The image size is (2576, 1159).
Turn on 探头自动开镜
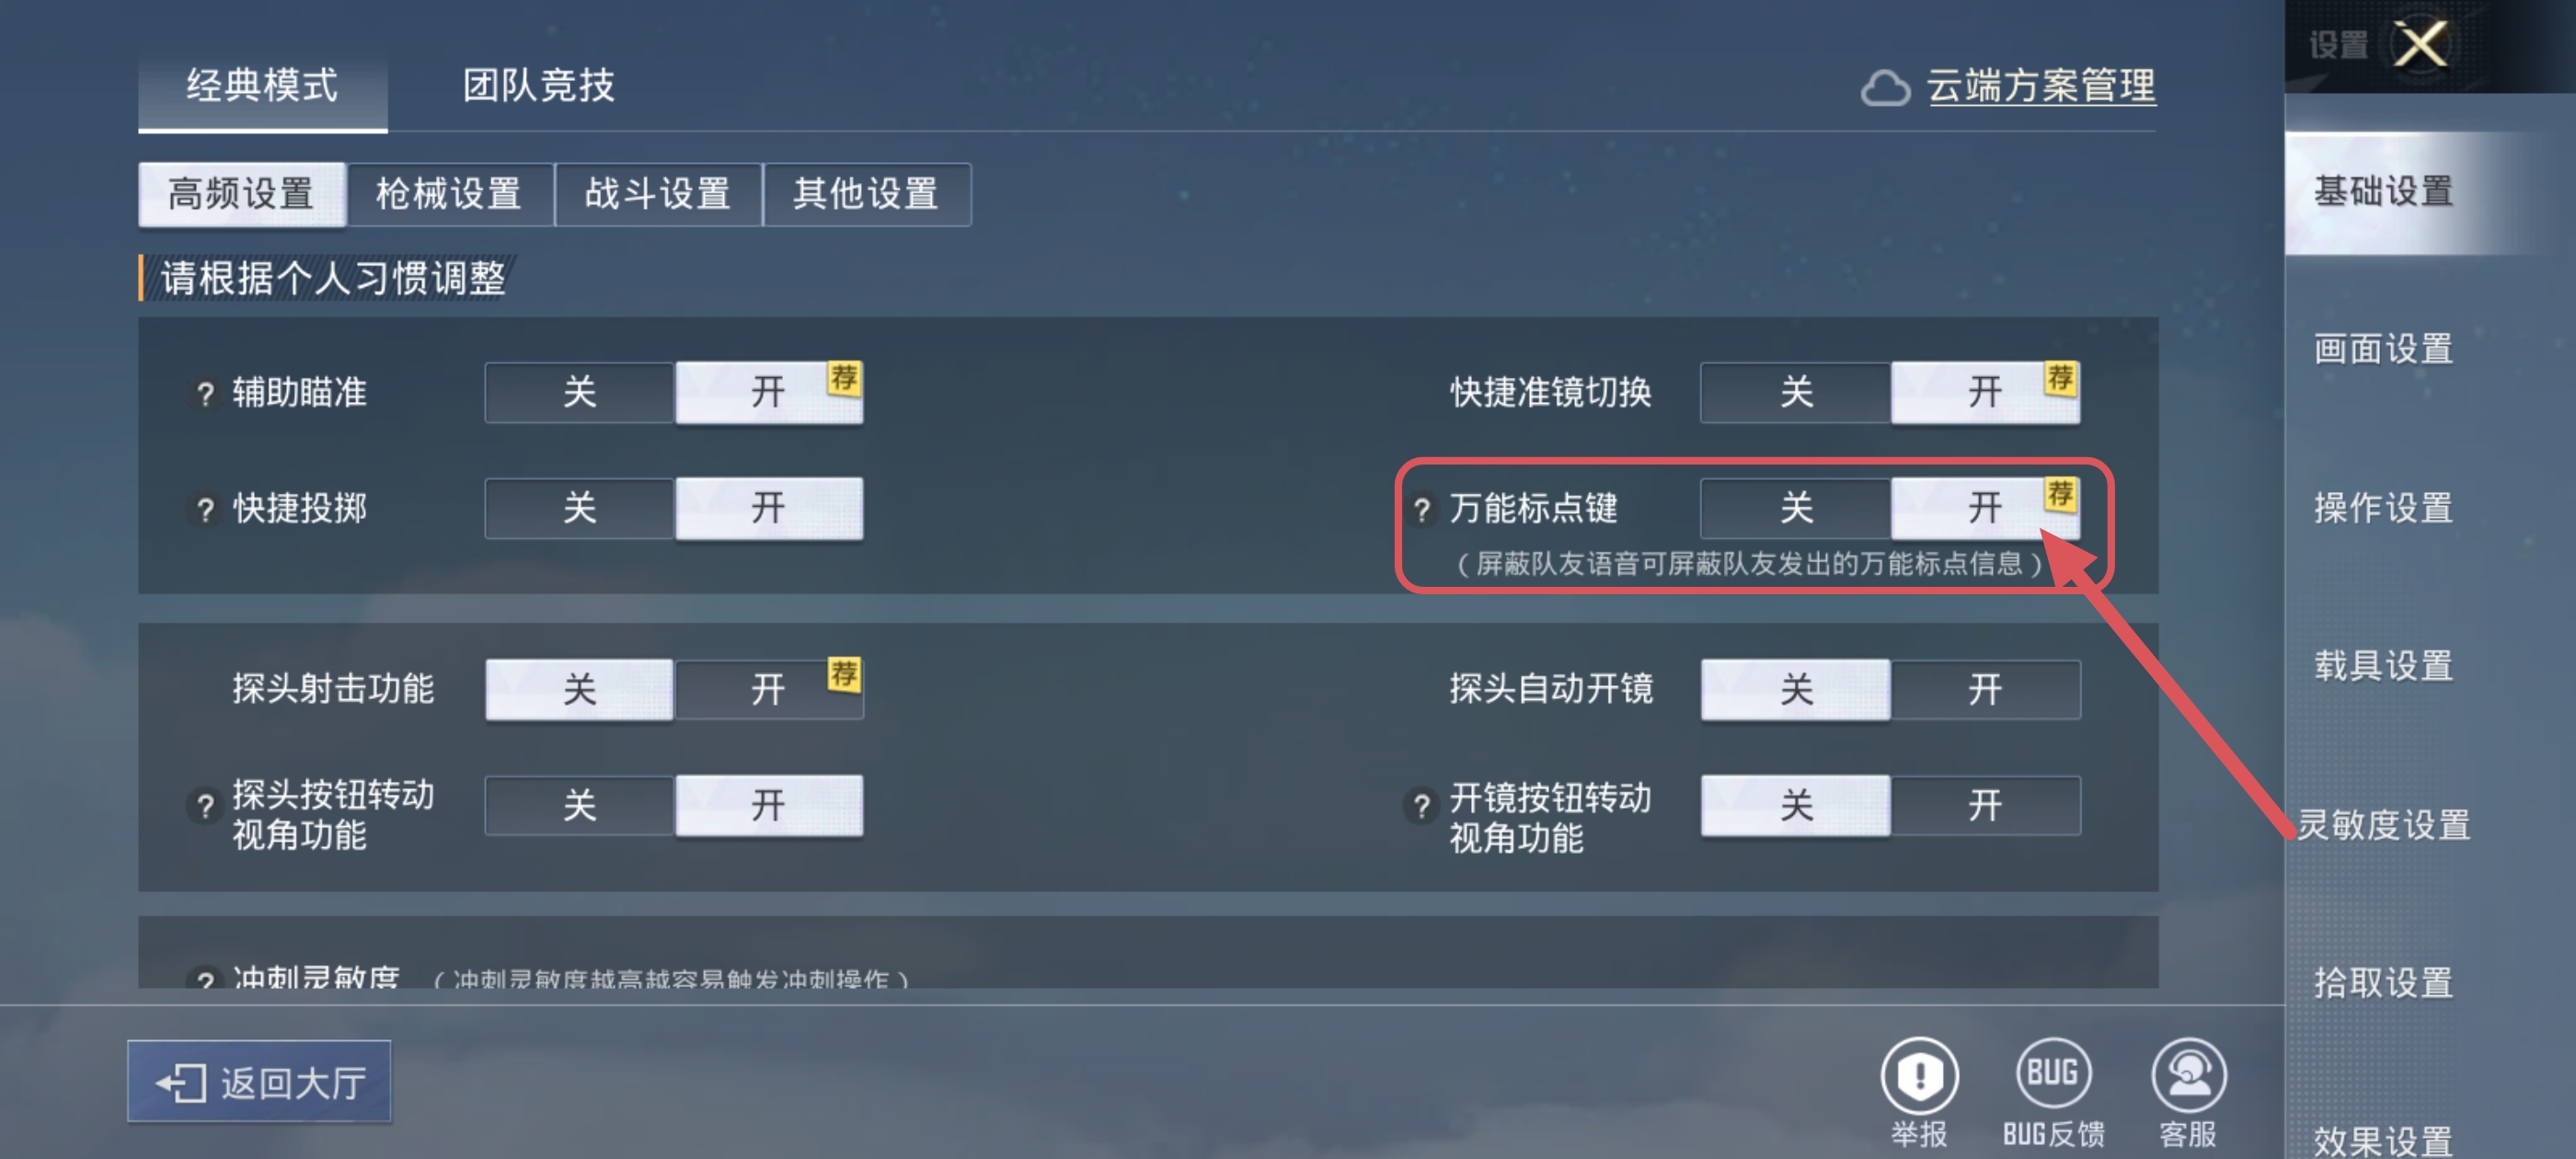pos(1985,688)
